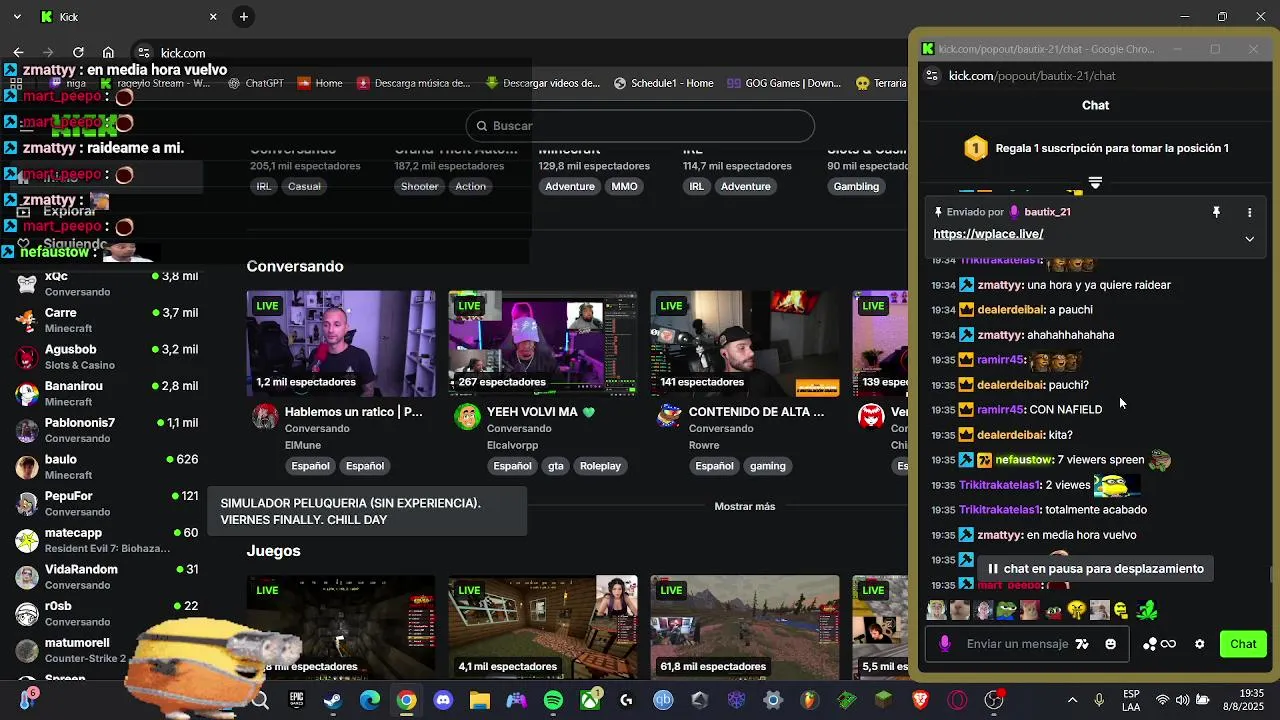Open Rowre CONTENIDO DE ALTA stream thumbnail

(x=745, y=344)
